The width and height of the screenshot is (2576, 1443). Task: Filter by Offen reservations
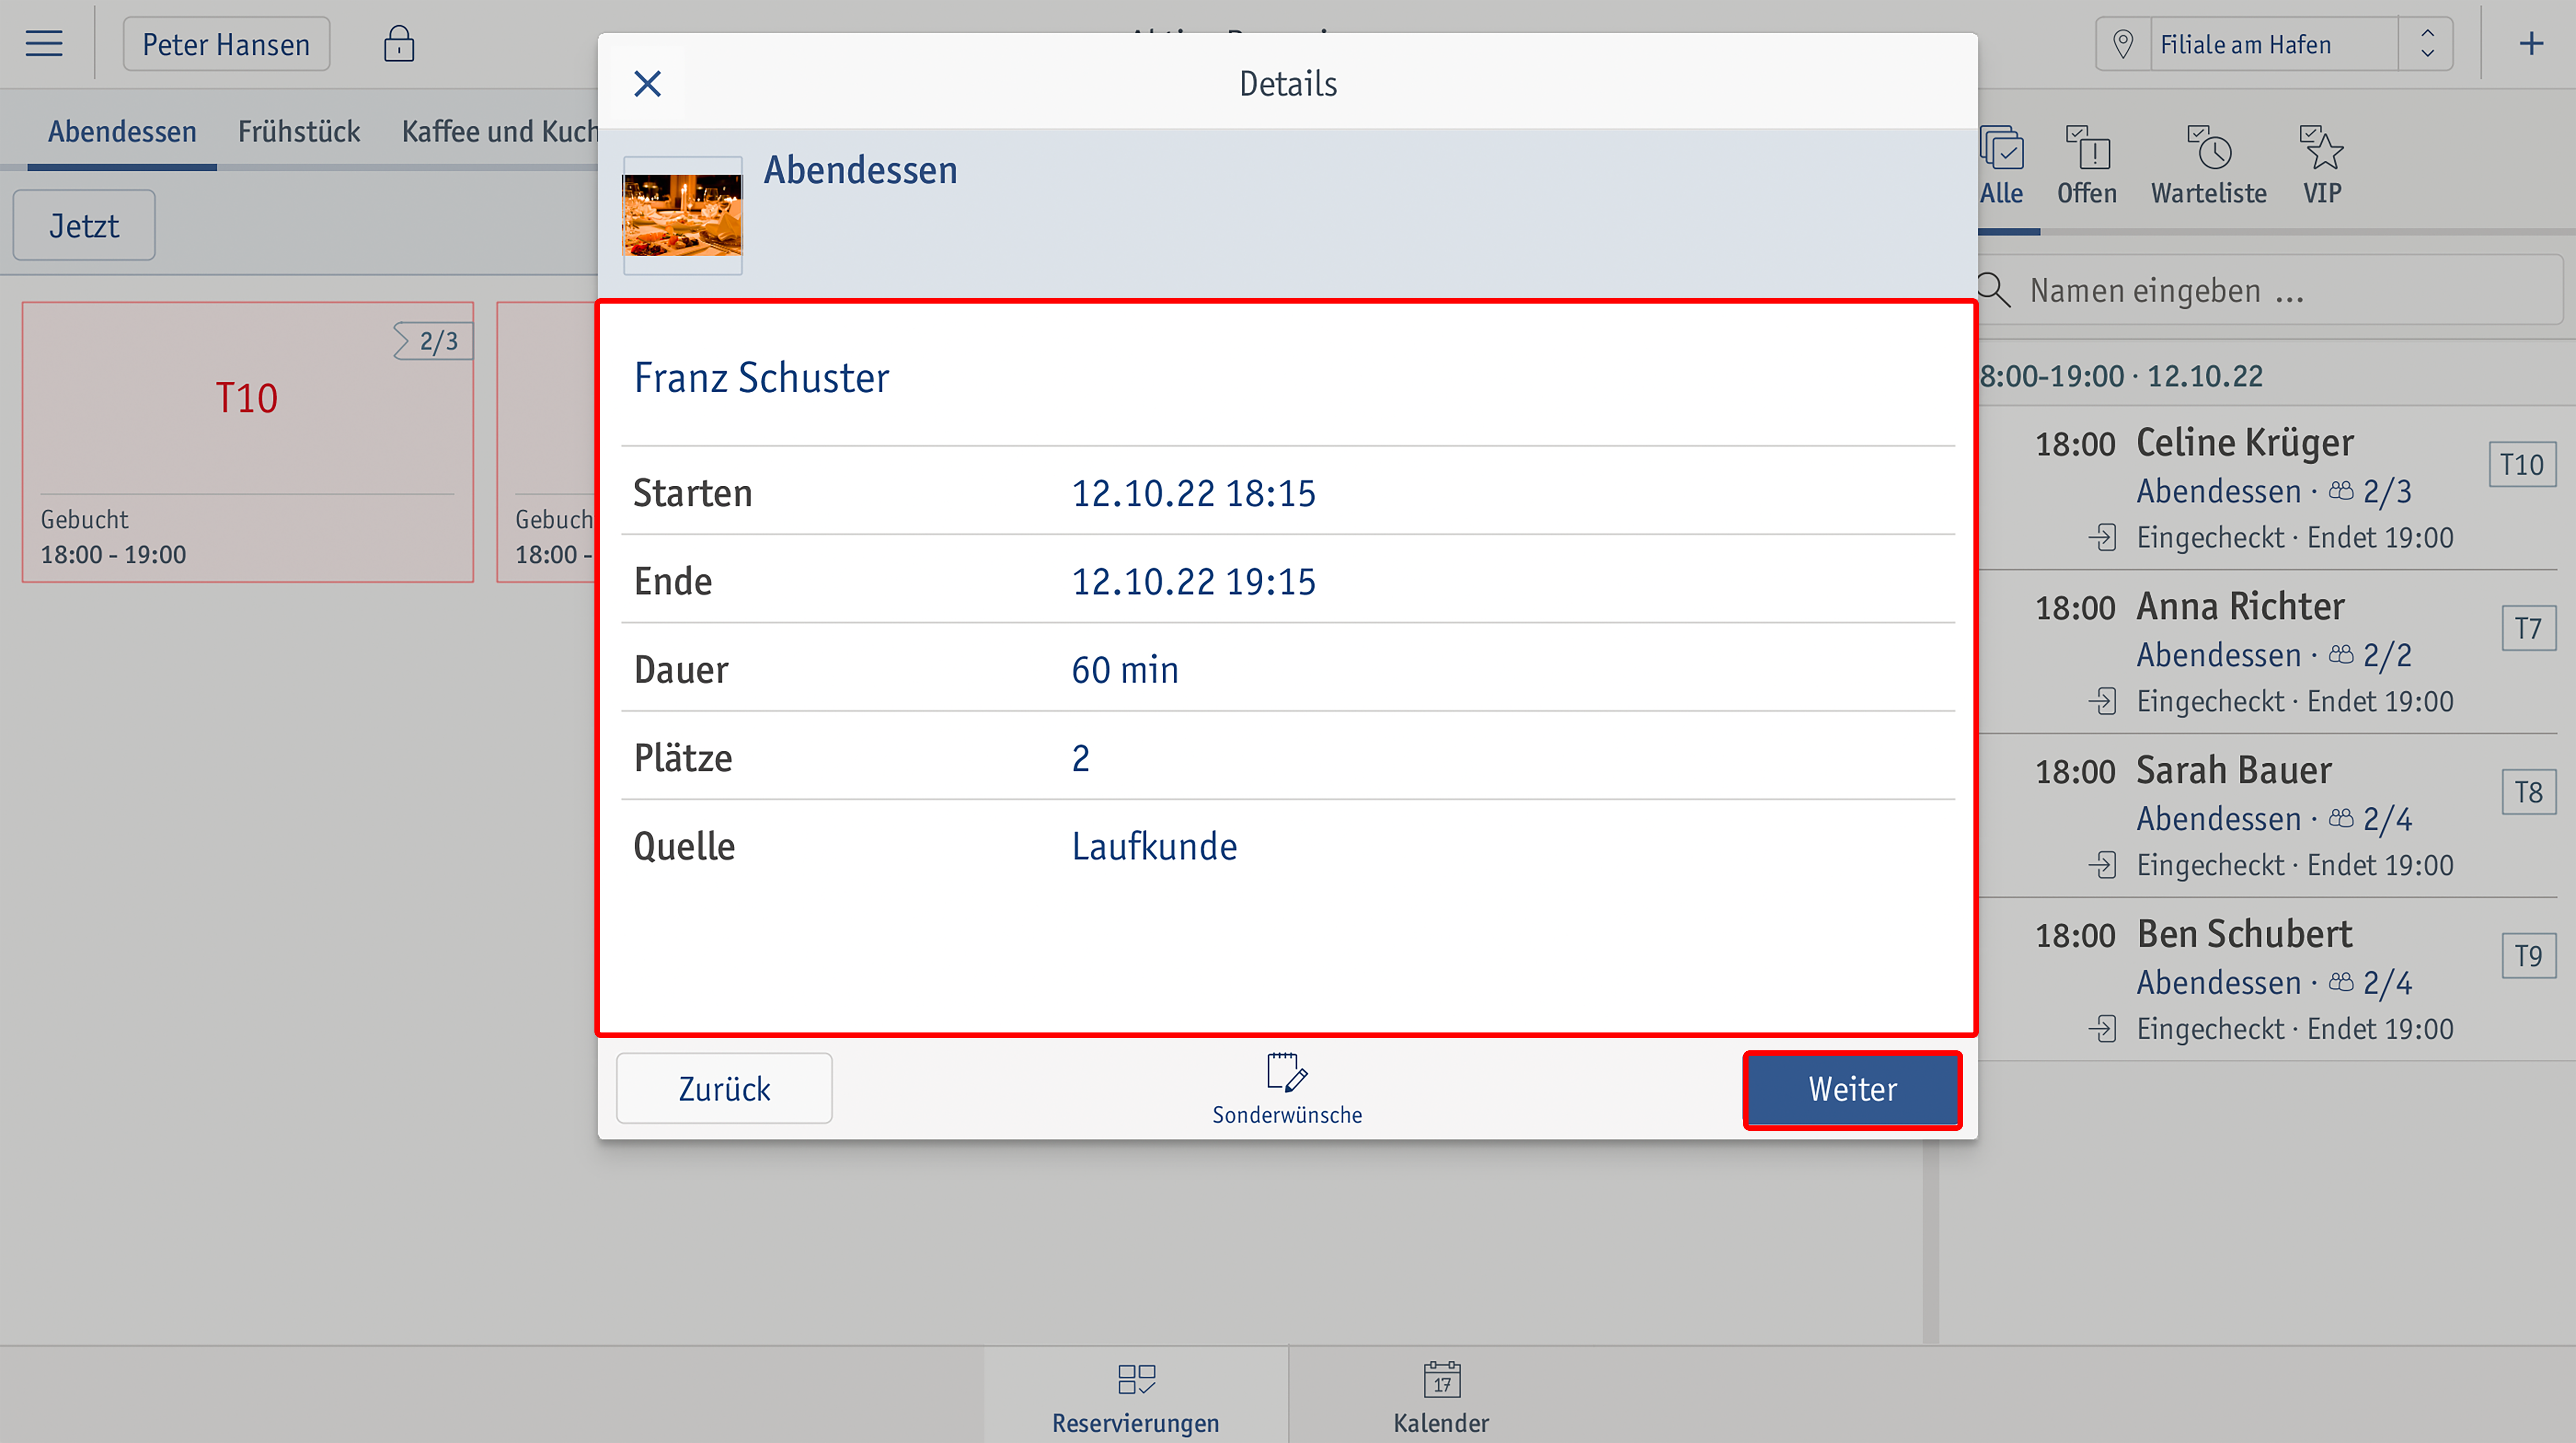coord(2087,166)
